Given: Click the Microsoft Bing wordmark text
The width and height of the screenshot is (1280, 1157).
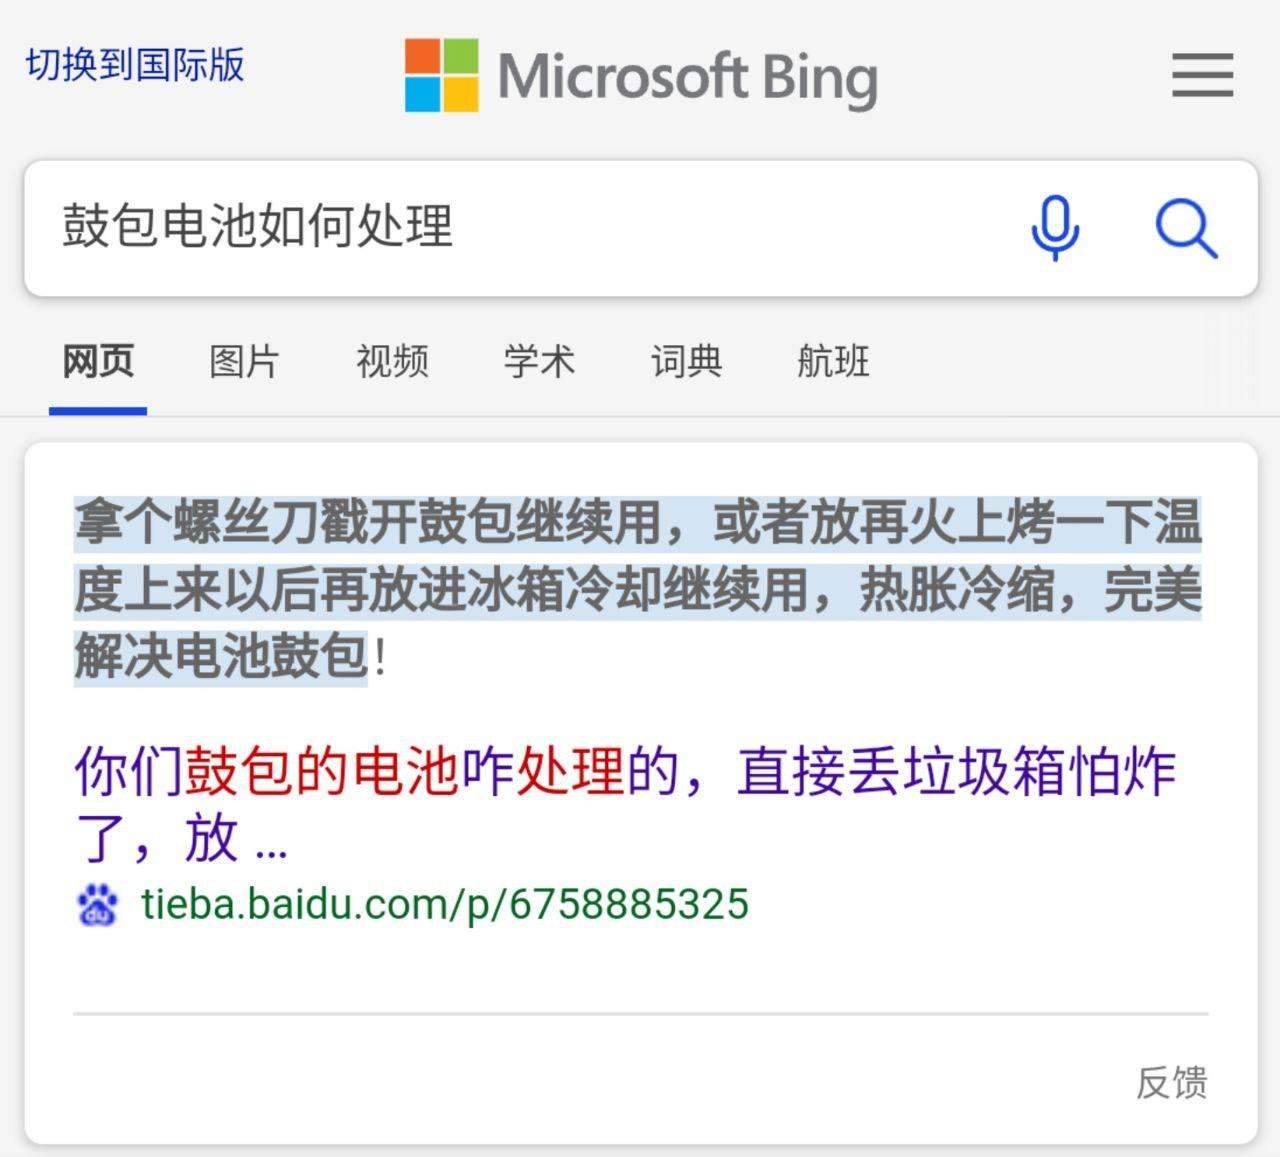Looking at the screenshot, I should point(688,78).
